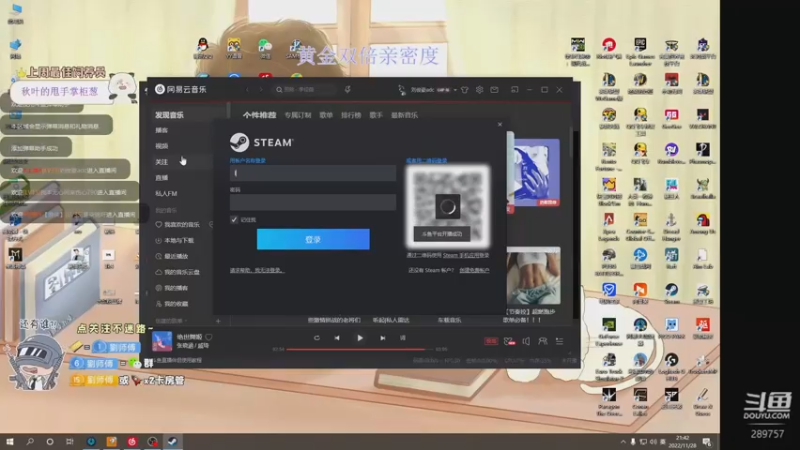Click the volume speaker icon

click(526, 341)
